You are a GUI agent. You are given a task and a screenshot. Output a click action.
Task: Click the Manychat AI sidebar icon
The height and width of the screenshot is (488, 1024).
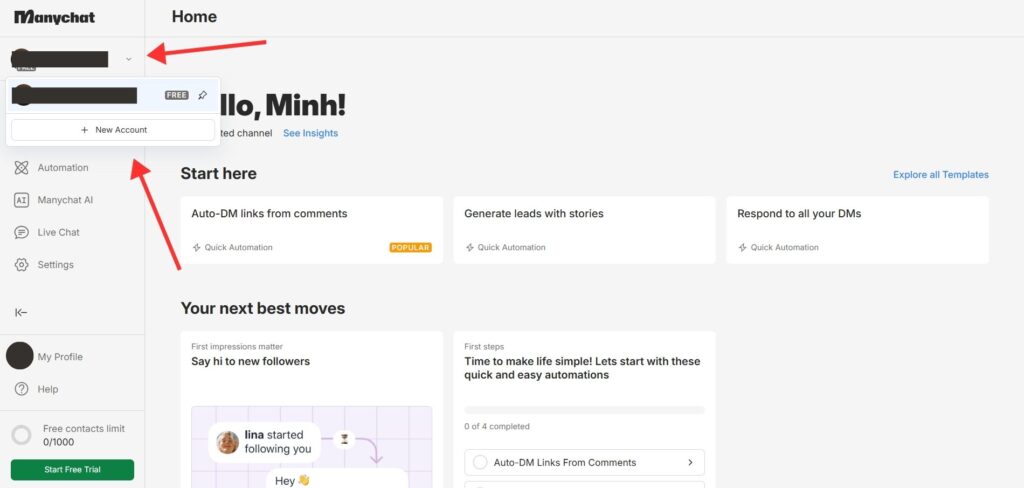click(22, 200)
